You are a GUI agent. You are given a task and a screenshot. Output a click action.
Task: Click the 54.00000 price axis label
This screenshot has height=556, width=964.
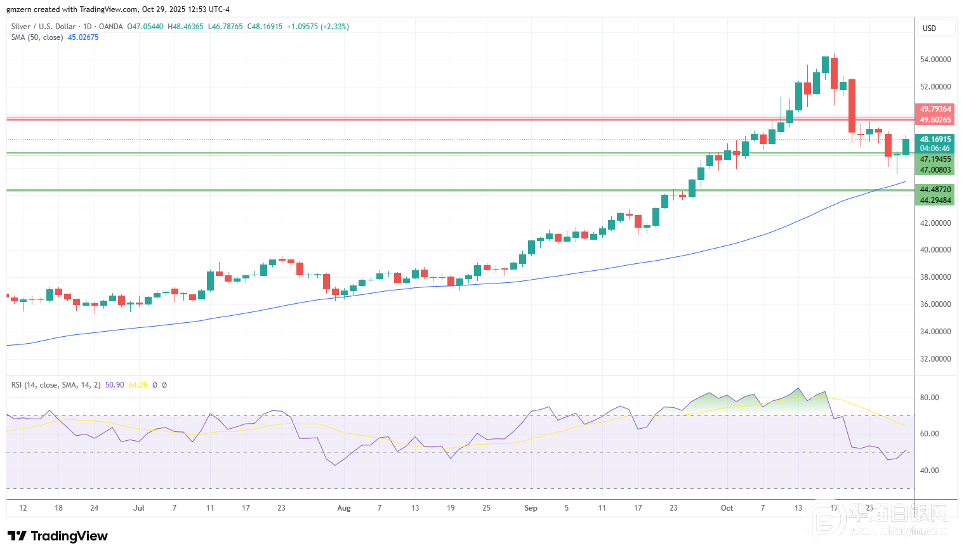pos(937,60)
